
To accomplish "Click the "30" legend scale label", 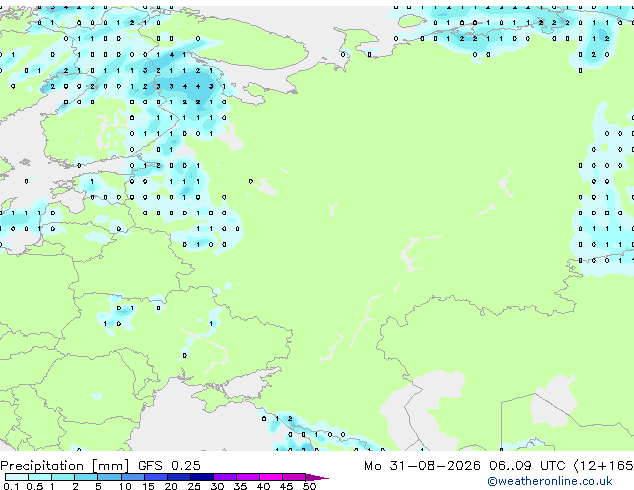I will click(217, 486).
